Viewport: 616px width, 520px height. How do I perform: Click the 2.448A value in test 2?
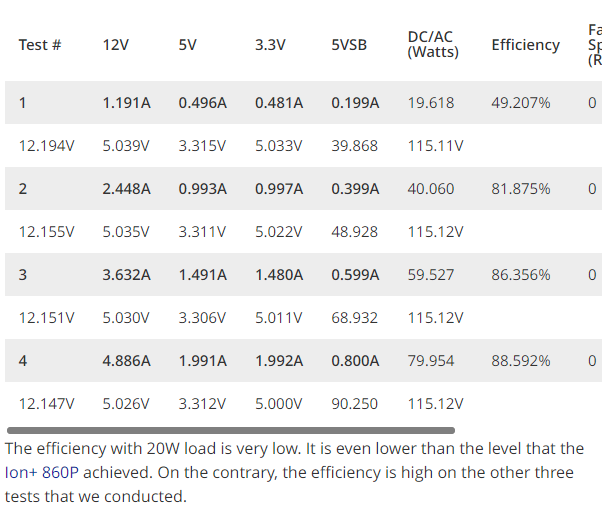pyautogui.click(x=126, y=189)
